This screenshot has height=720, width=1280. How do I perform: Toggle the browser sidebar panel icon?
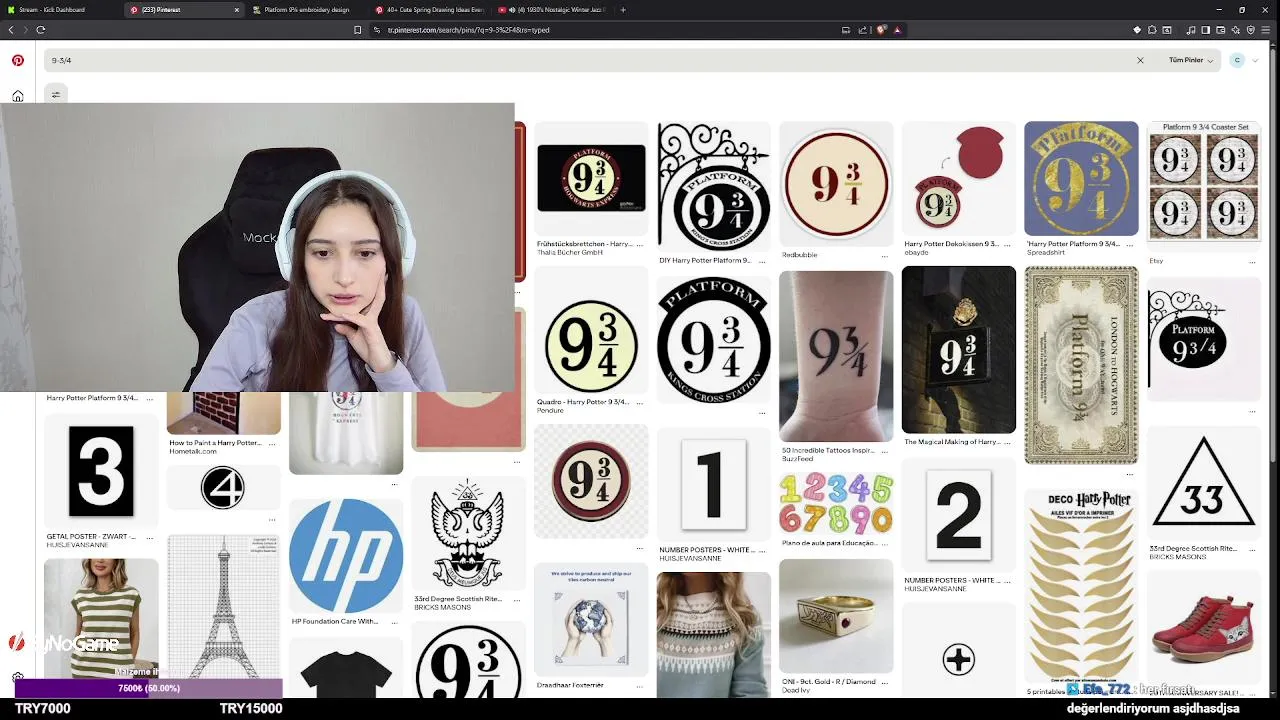pyautogui.click(x=1206, y=30)
